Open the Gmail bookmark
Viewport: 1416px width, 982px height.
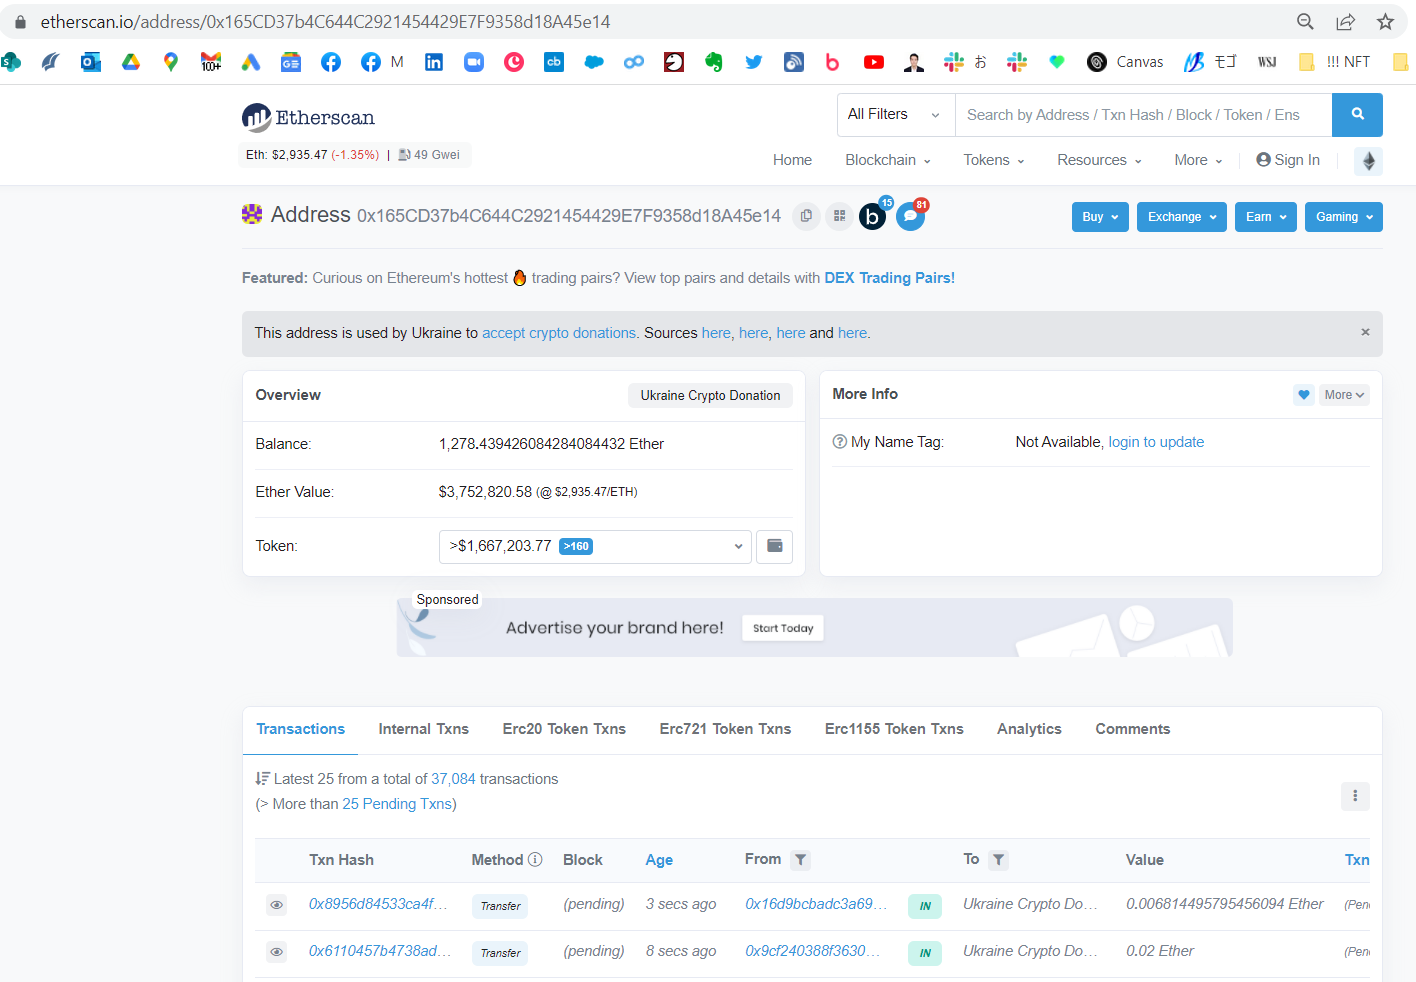(x=211, y=62)
